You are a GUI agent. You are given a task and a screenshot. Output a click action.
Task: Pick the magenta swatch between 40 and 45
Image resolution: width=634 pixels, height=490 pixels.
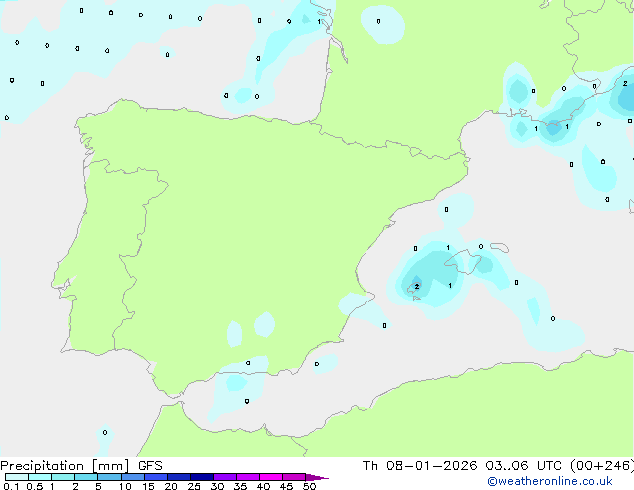[x=271, y=477]
